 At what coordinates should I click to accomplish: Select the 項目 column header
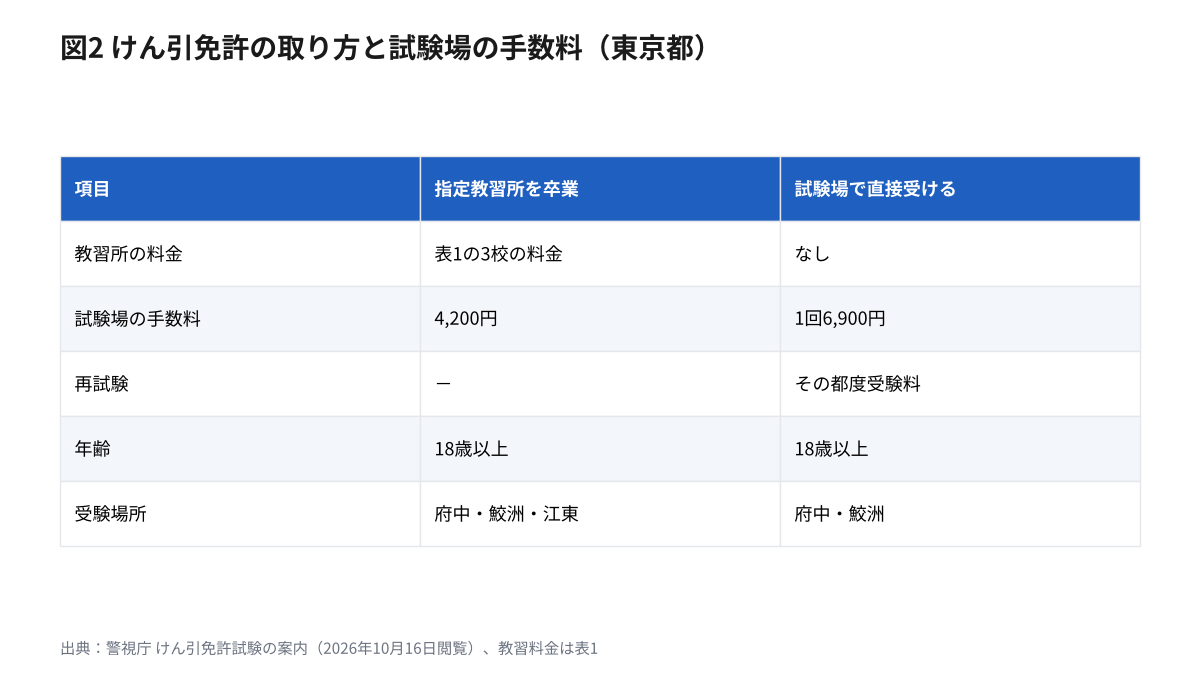pos(240,189)
